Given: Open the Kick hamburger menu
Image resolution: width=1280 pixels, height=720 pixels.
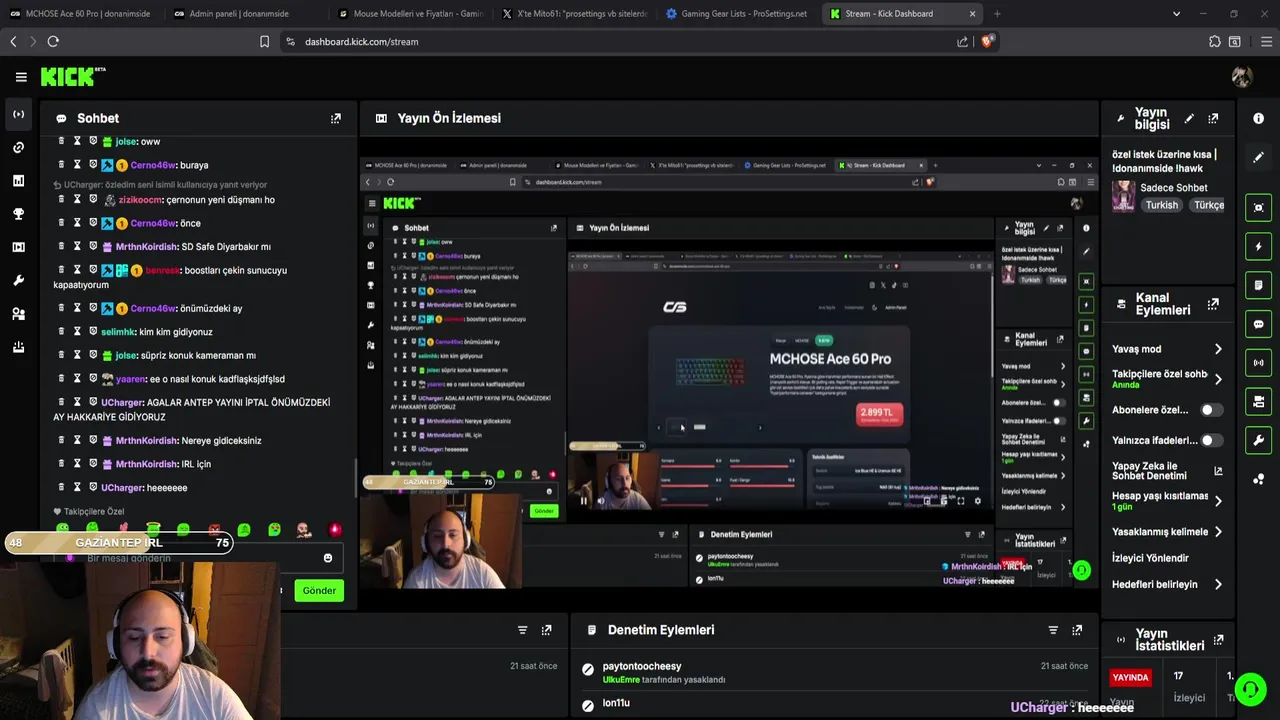Looking at the screenshot, I should click(x=21, y=77).
